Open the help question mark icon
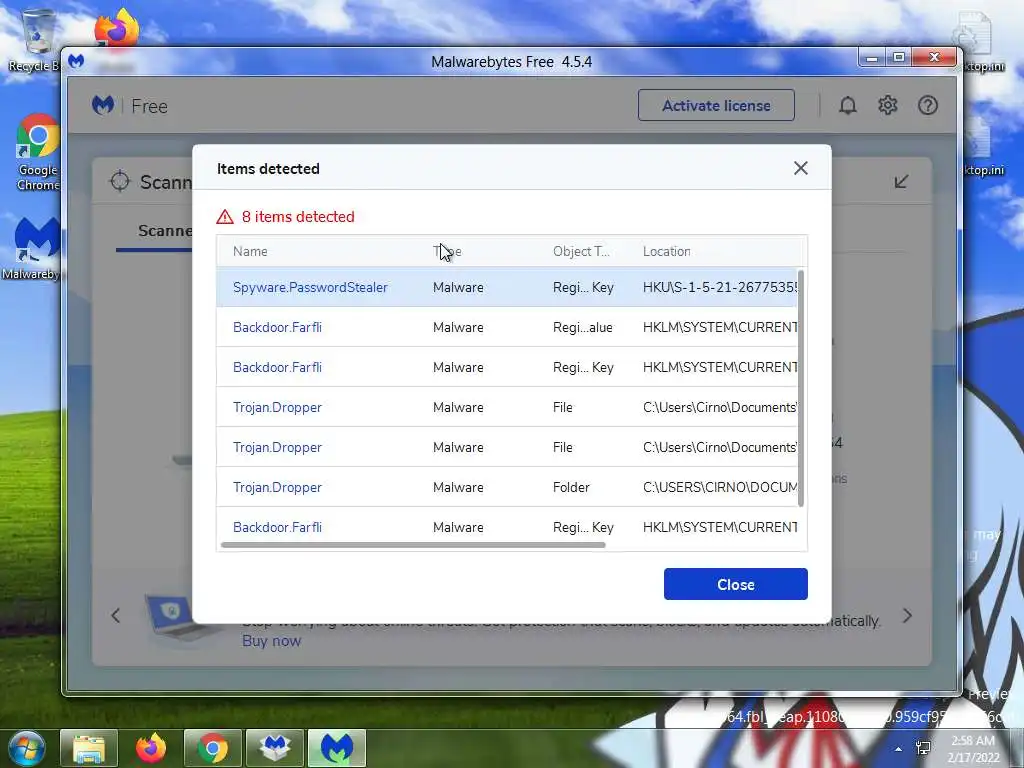Image resolution: width=1024 pixels, height=768 pixels. click(927, 105)
